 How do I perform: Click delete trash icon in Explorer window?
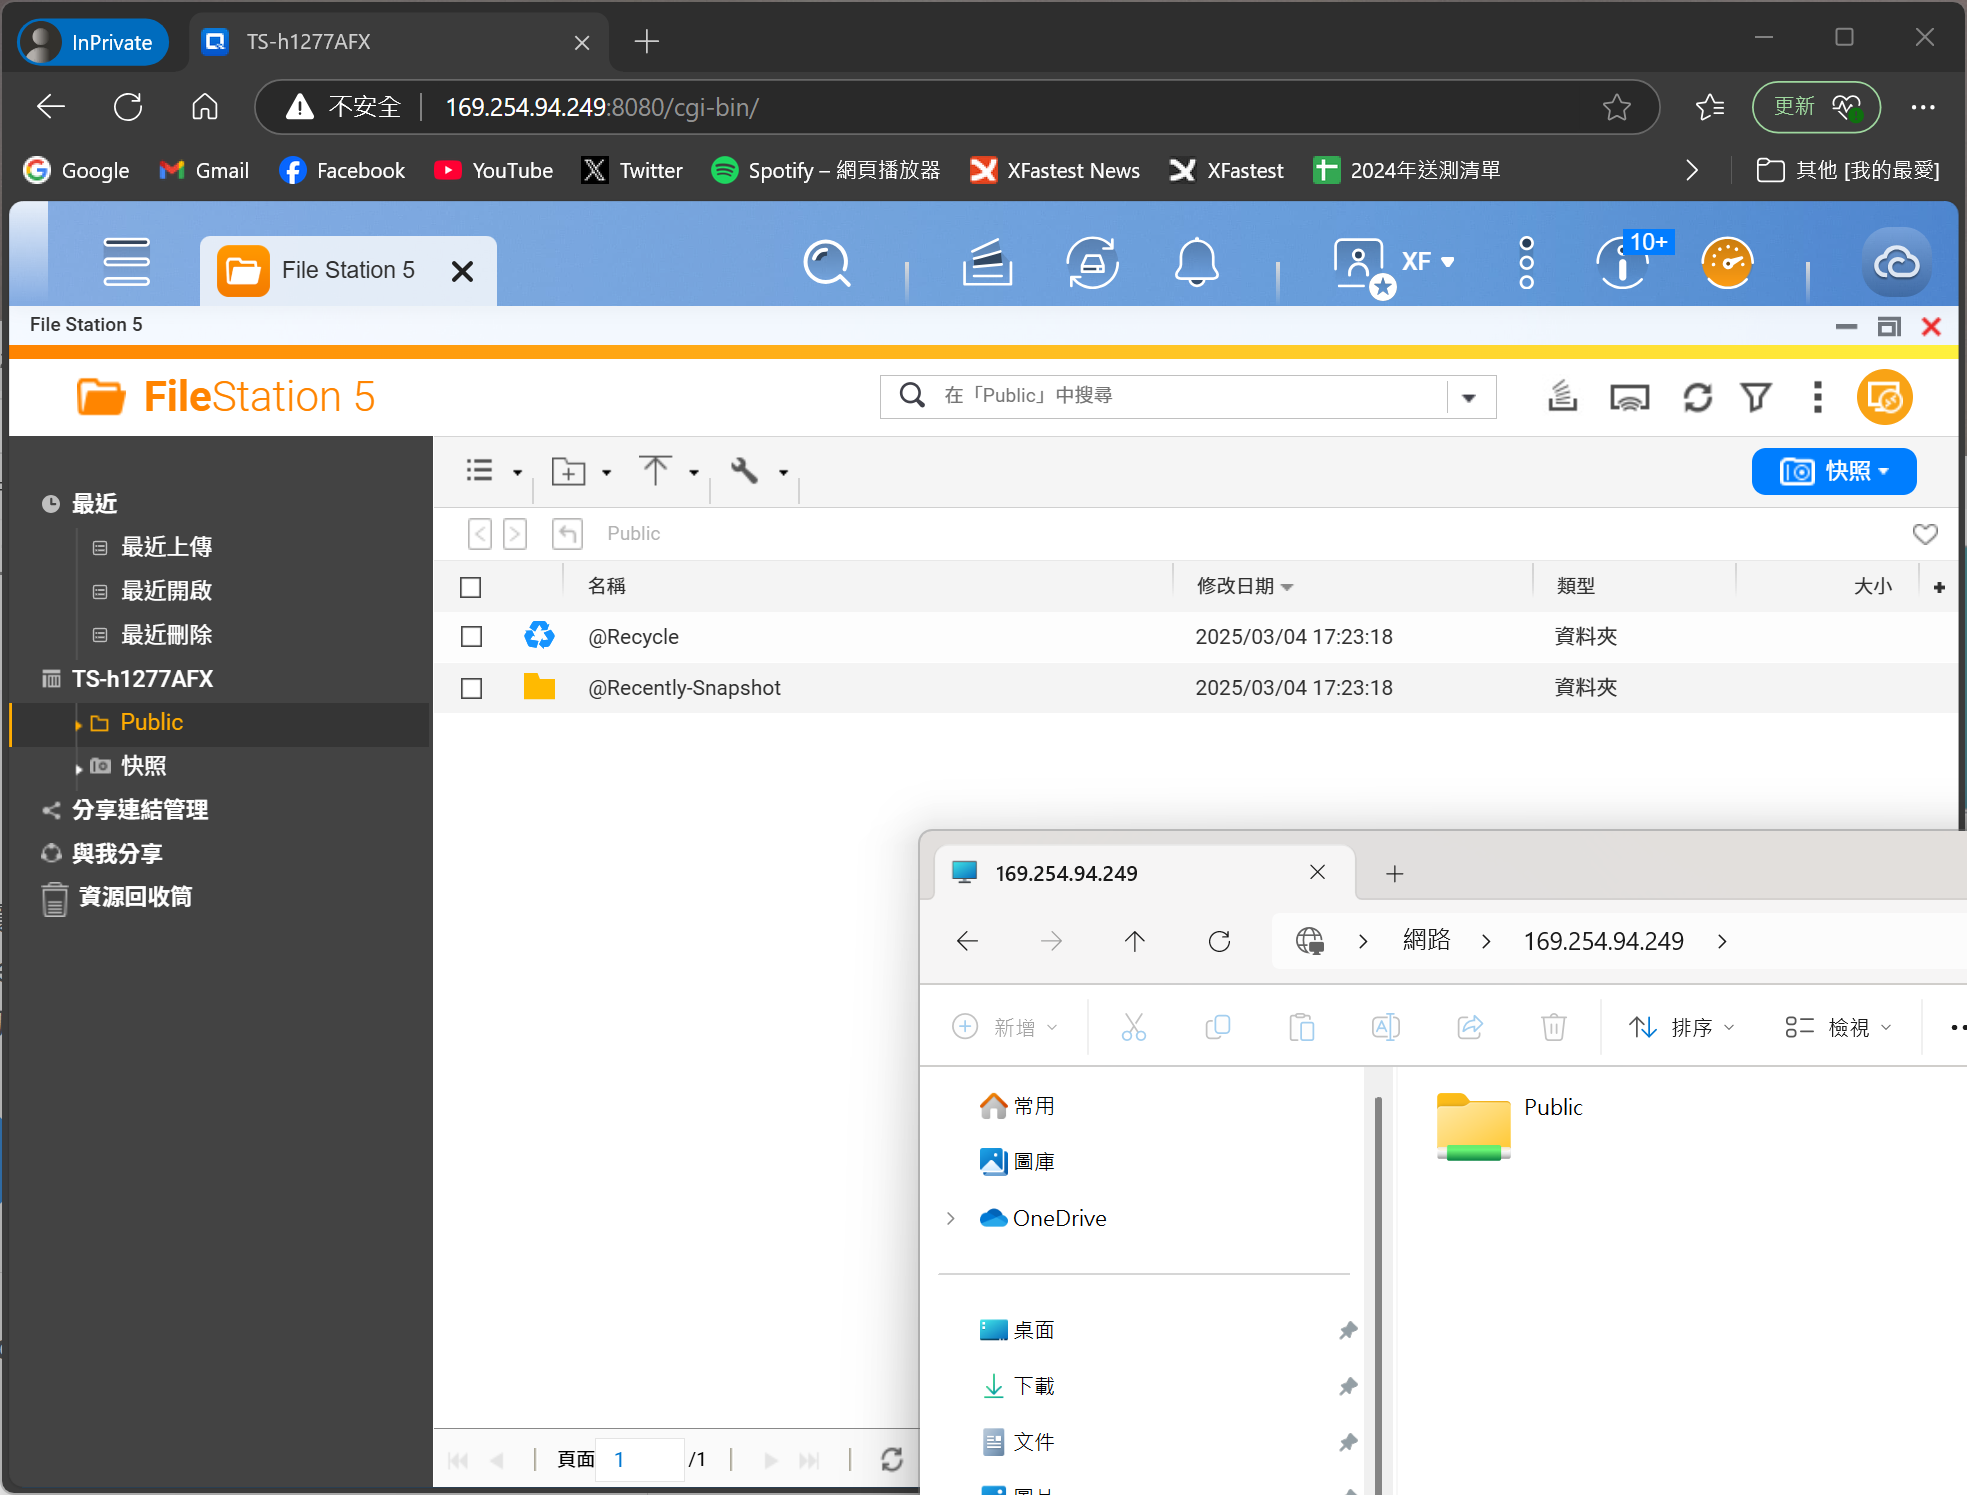[1553, 1027]
